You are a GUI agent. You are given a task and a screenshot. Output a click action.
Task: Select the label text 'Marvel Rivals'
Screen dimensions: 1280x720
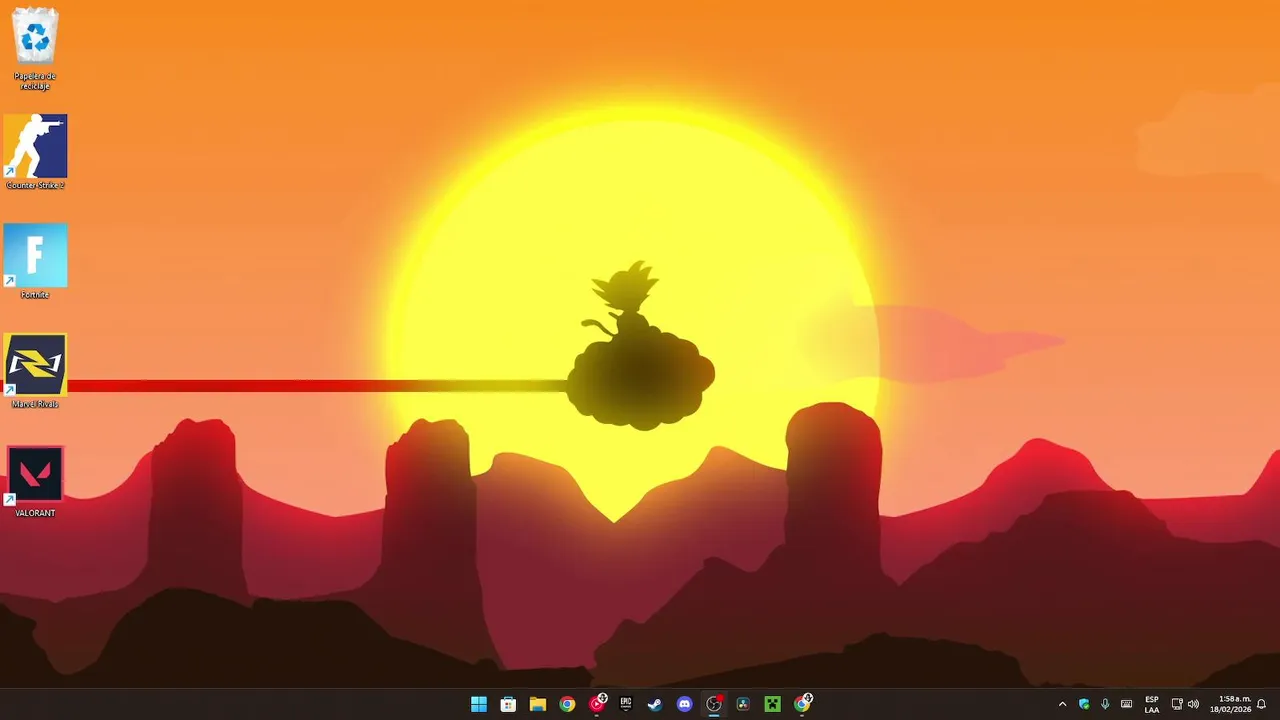[x=35, y=404]
